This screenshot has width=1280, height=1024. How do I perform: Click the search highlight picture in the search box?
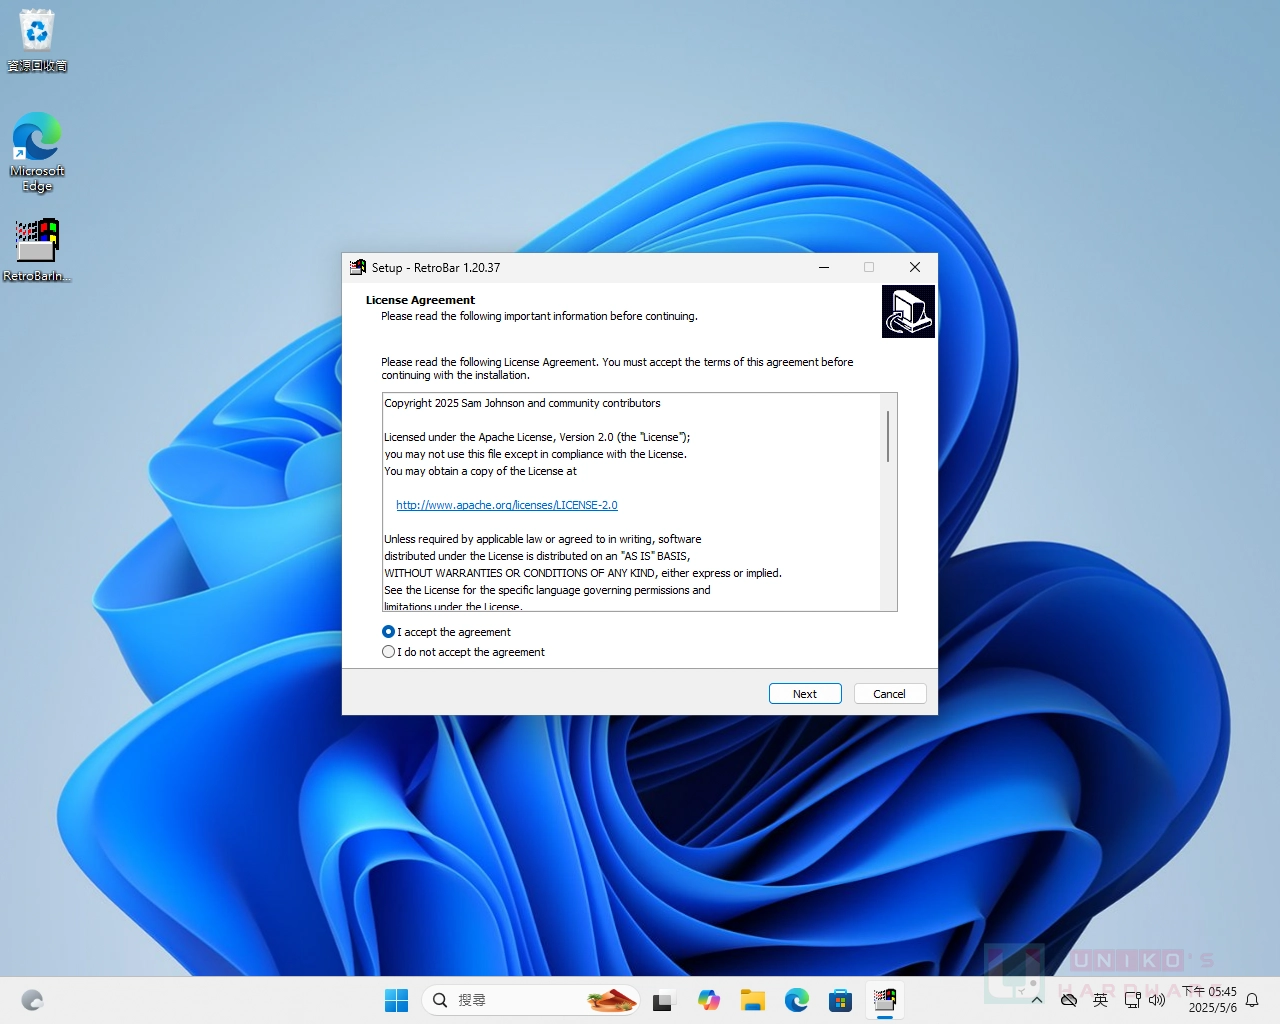pos(612,1000)
